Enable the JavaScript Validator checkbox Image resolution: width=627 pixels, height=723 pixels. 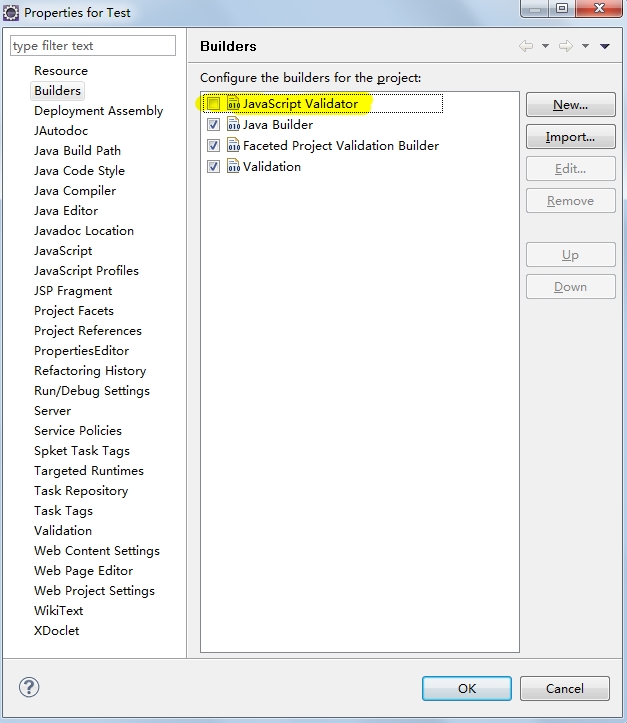(x=213, y=104)
